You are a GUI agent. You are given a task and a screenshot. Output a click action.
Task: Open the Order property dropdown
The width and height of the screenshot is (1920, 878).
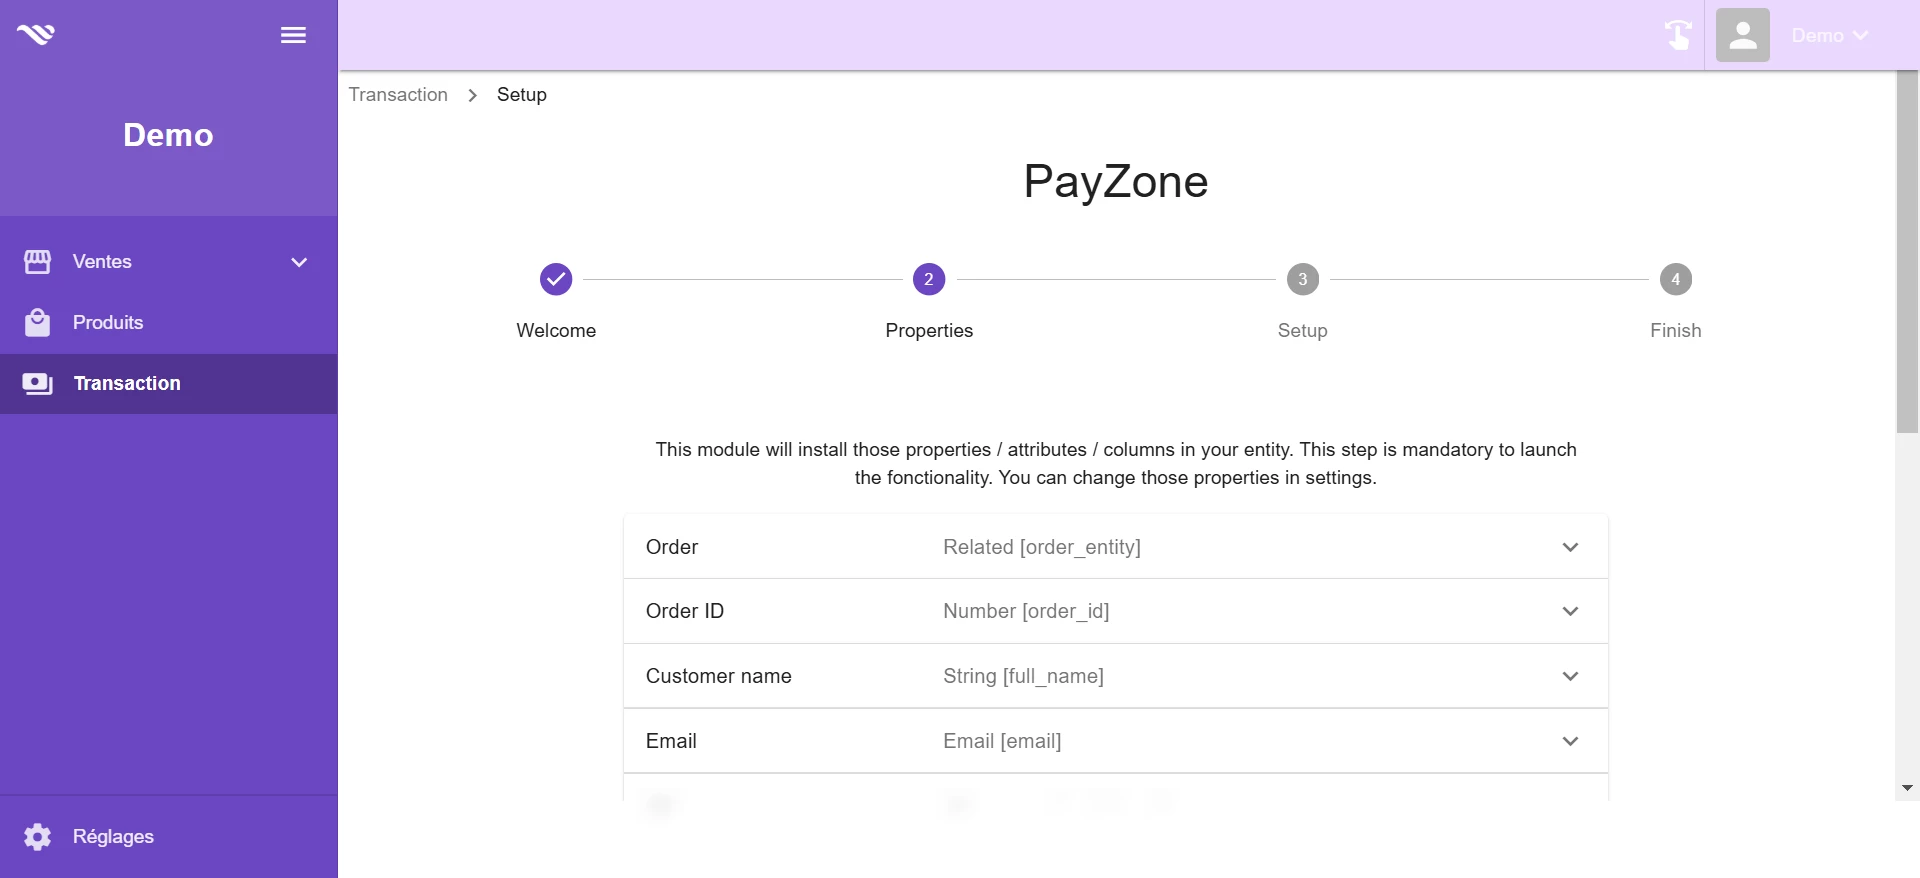(1116, 547)
